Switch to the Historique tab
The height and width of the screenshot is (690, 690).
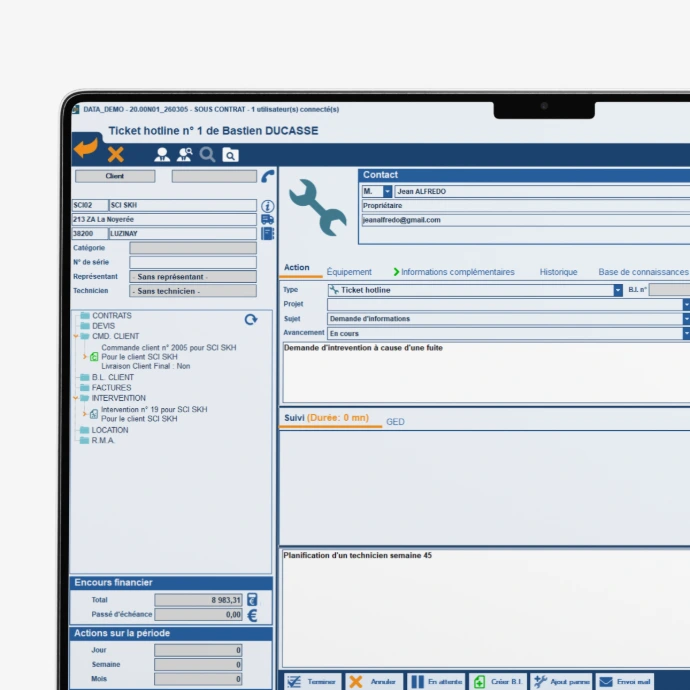tap(558, 272)
